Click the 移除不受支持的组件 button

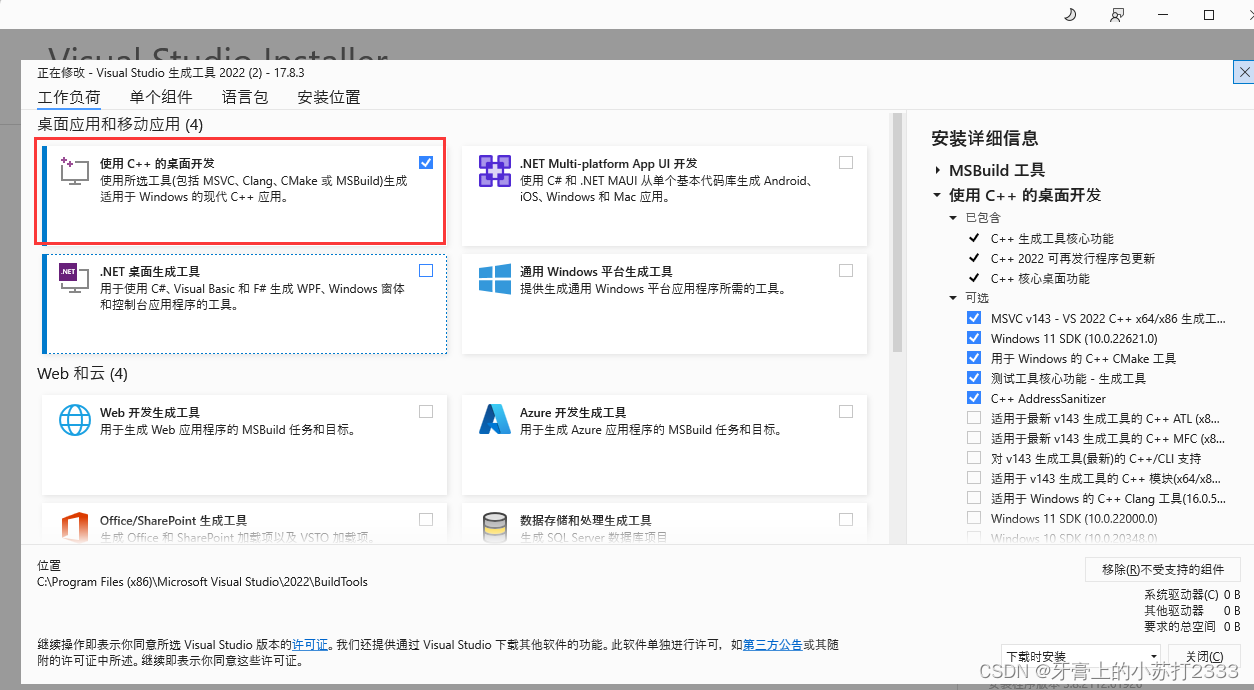tap(1163, 569)
